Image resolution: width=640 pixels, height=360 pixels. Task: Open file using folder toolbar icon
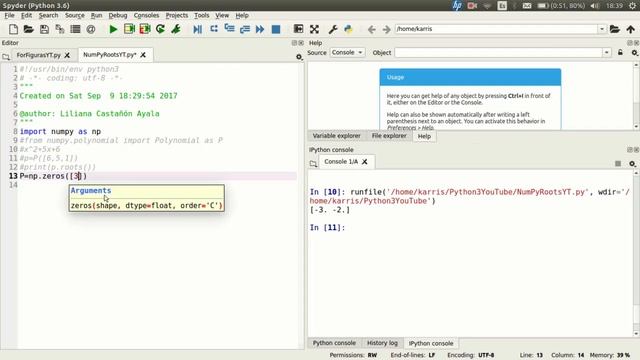coord(28,29)
